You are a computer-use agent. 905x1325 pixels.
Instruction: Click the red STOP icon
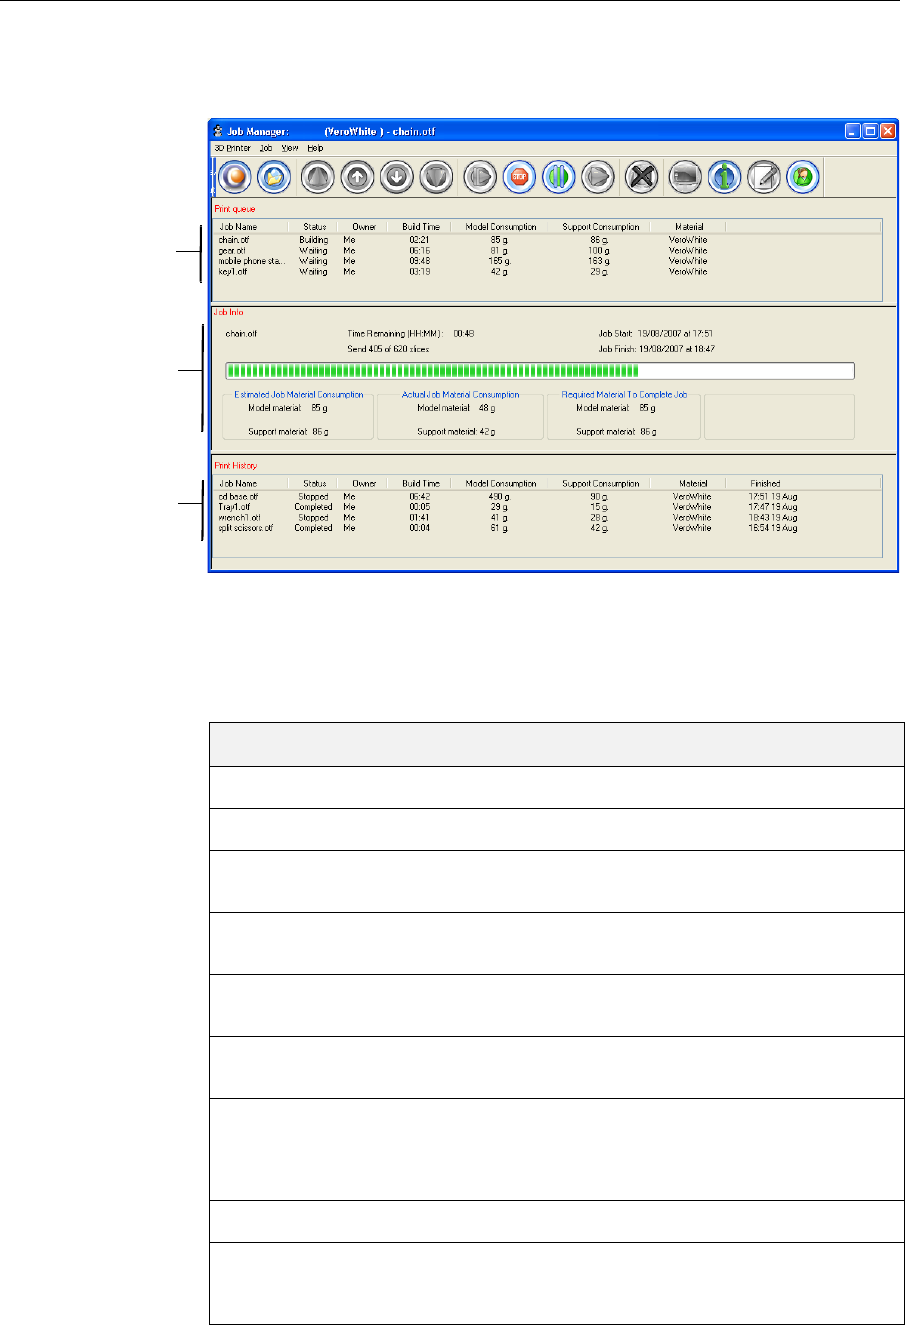point(520,177)
